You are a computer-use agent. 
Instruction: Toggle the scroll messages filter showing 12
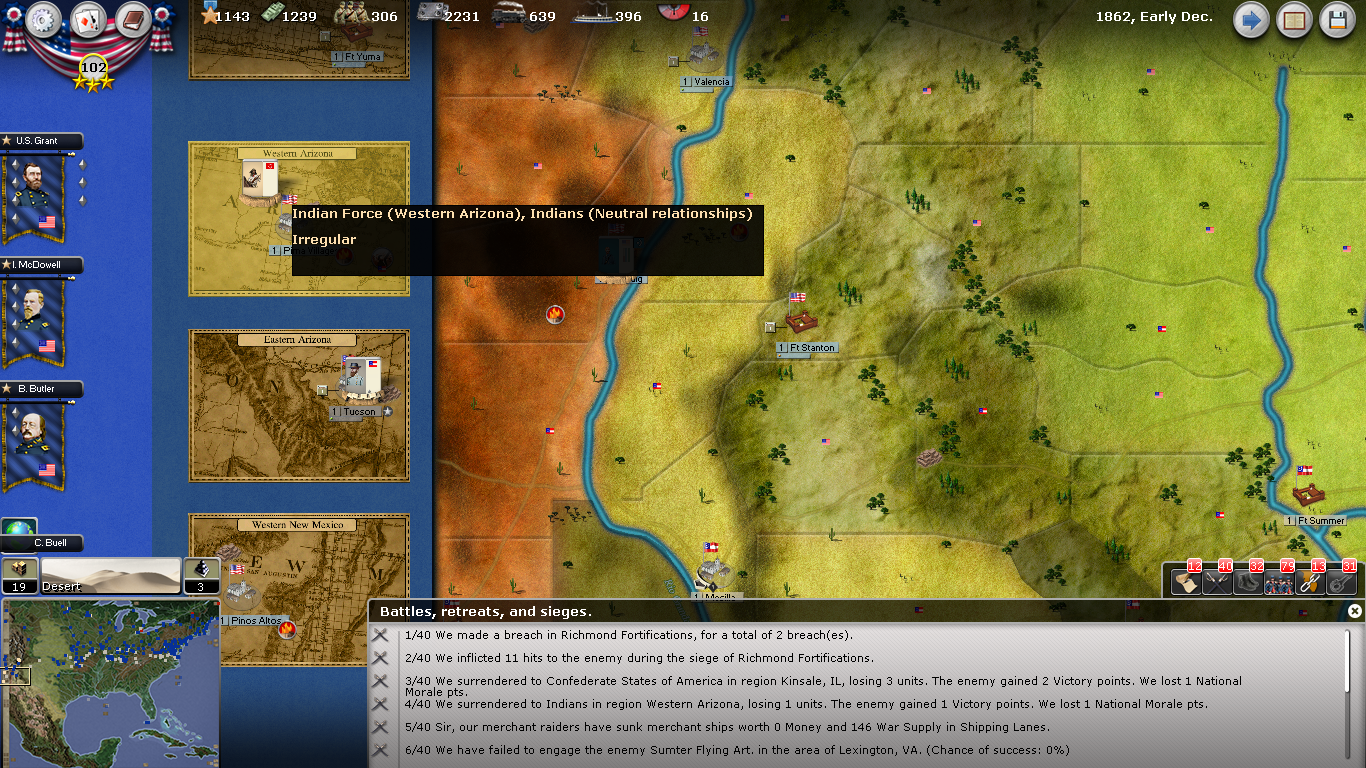pyautogui.click(x=1186, y=580)
